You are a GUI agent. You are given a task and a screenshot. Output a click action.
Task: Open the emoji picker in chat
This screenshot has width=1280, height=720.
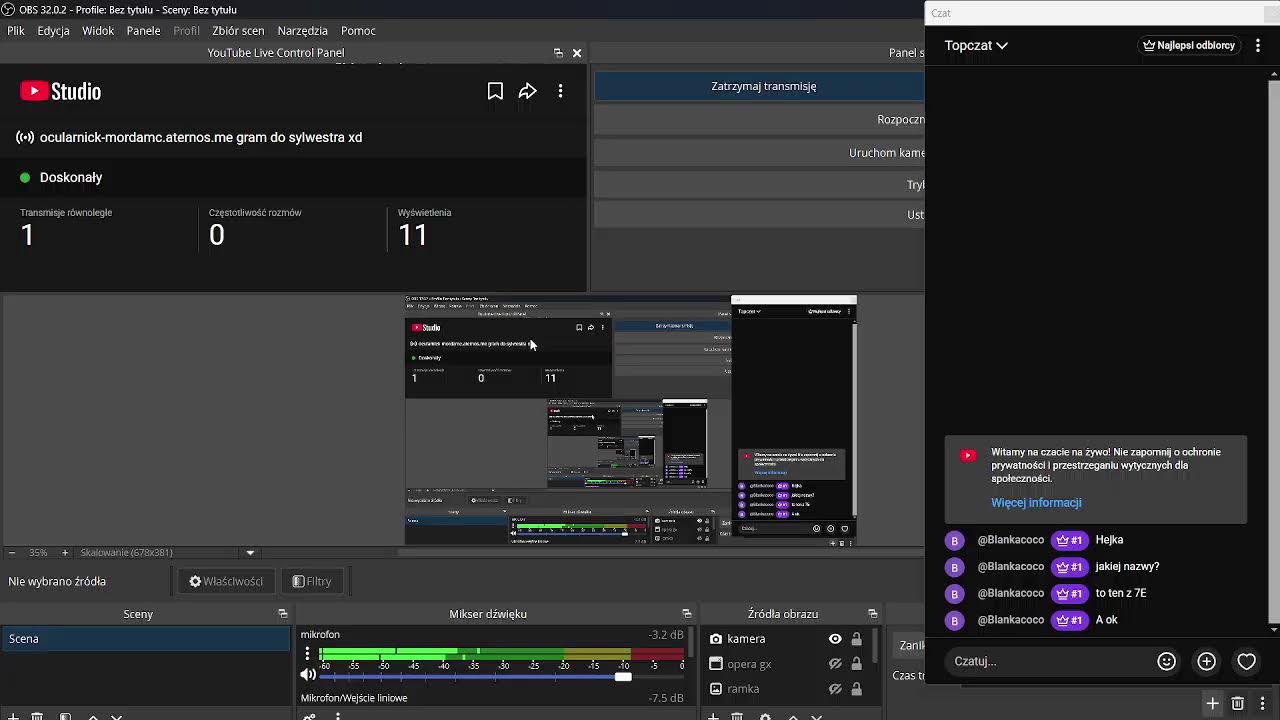[x=1166, y=661]
